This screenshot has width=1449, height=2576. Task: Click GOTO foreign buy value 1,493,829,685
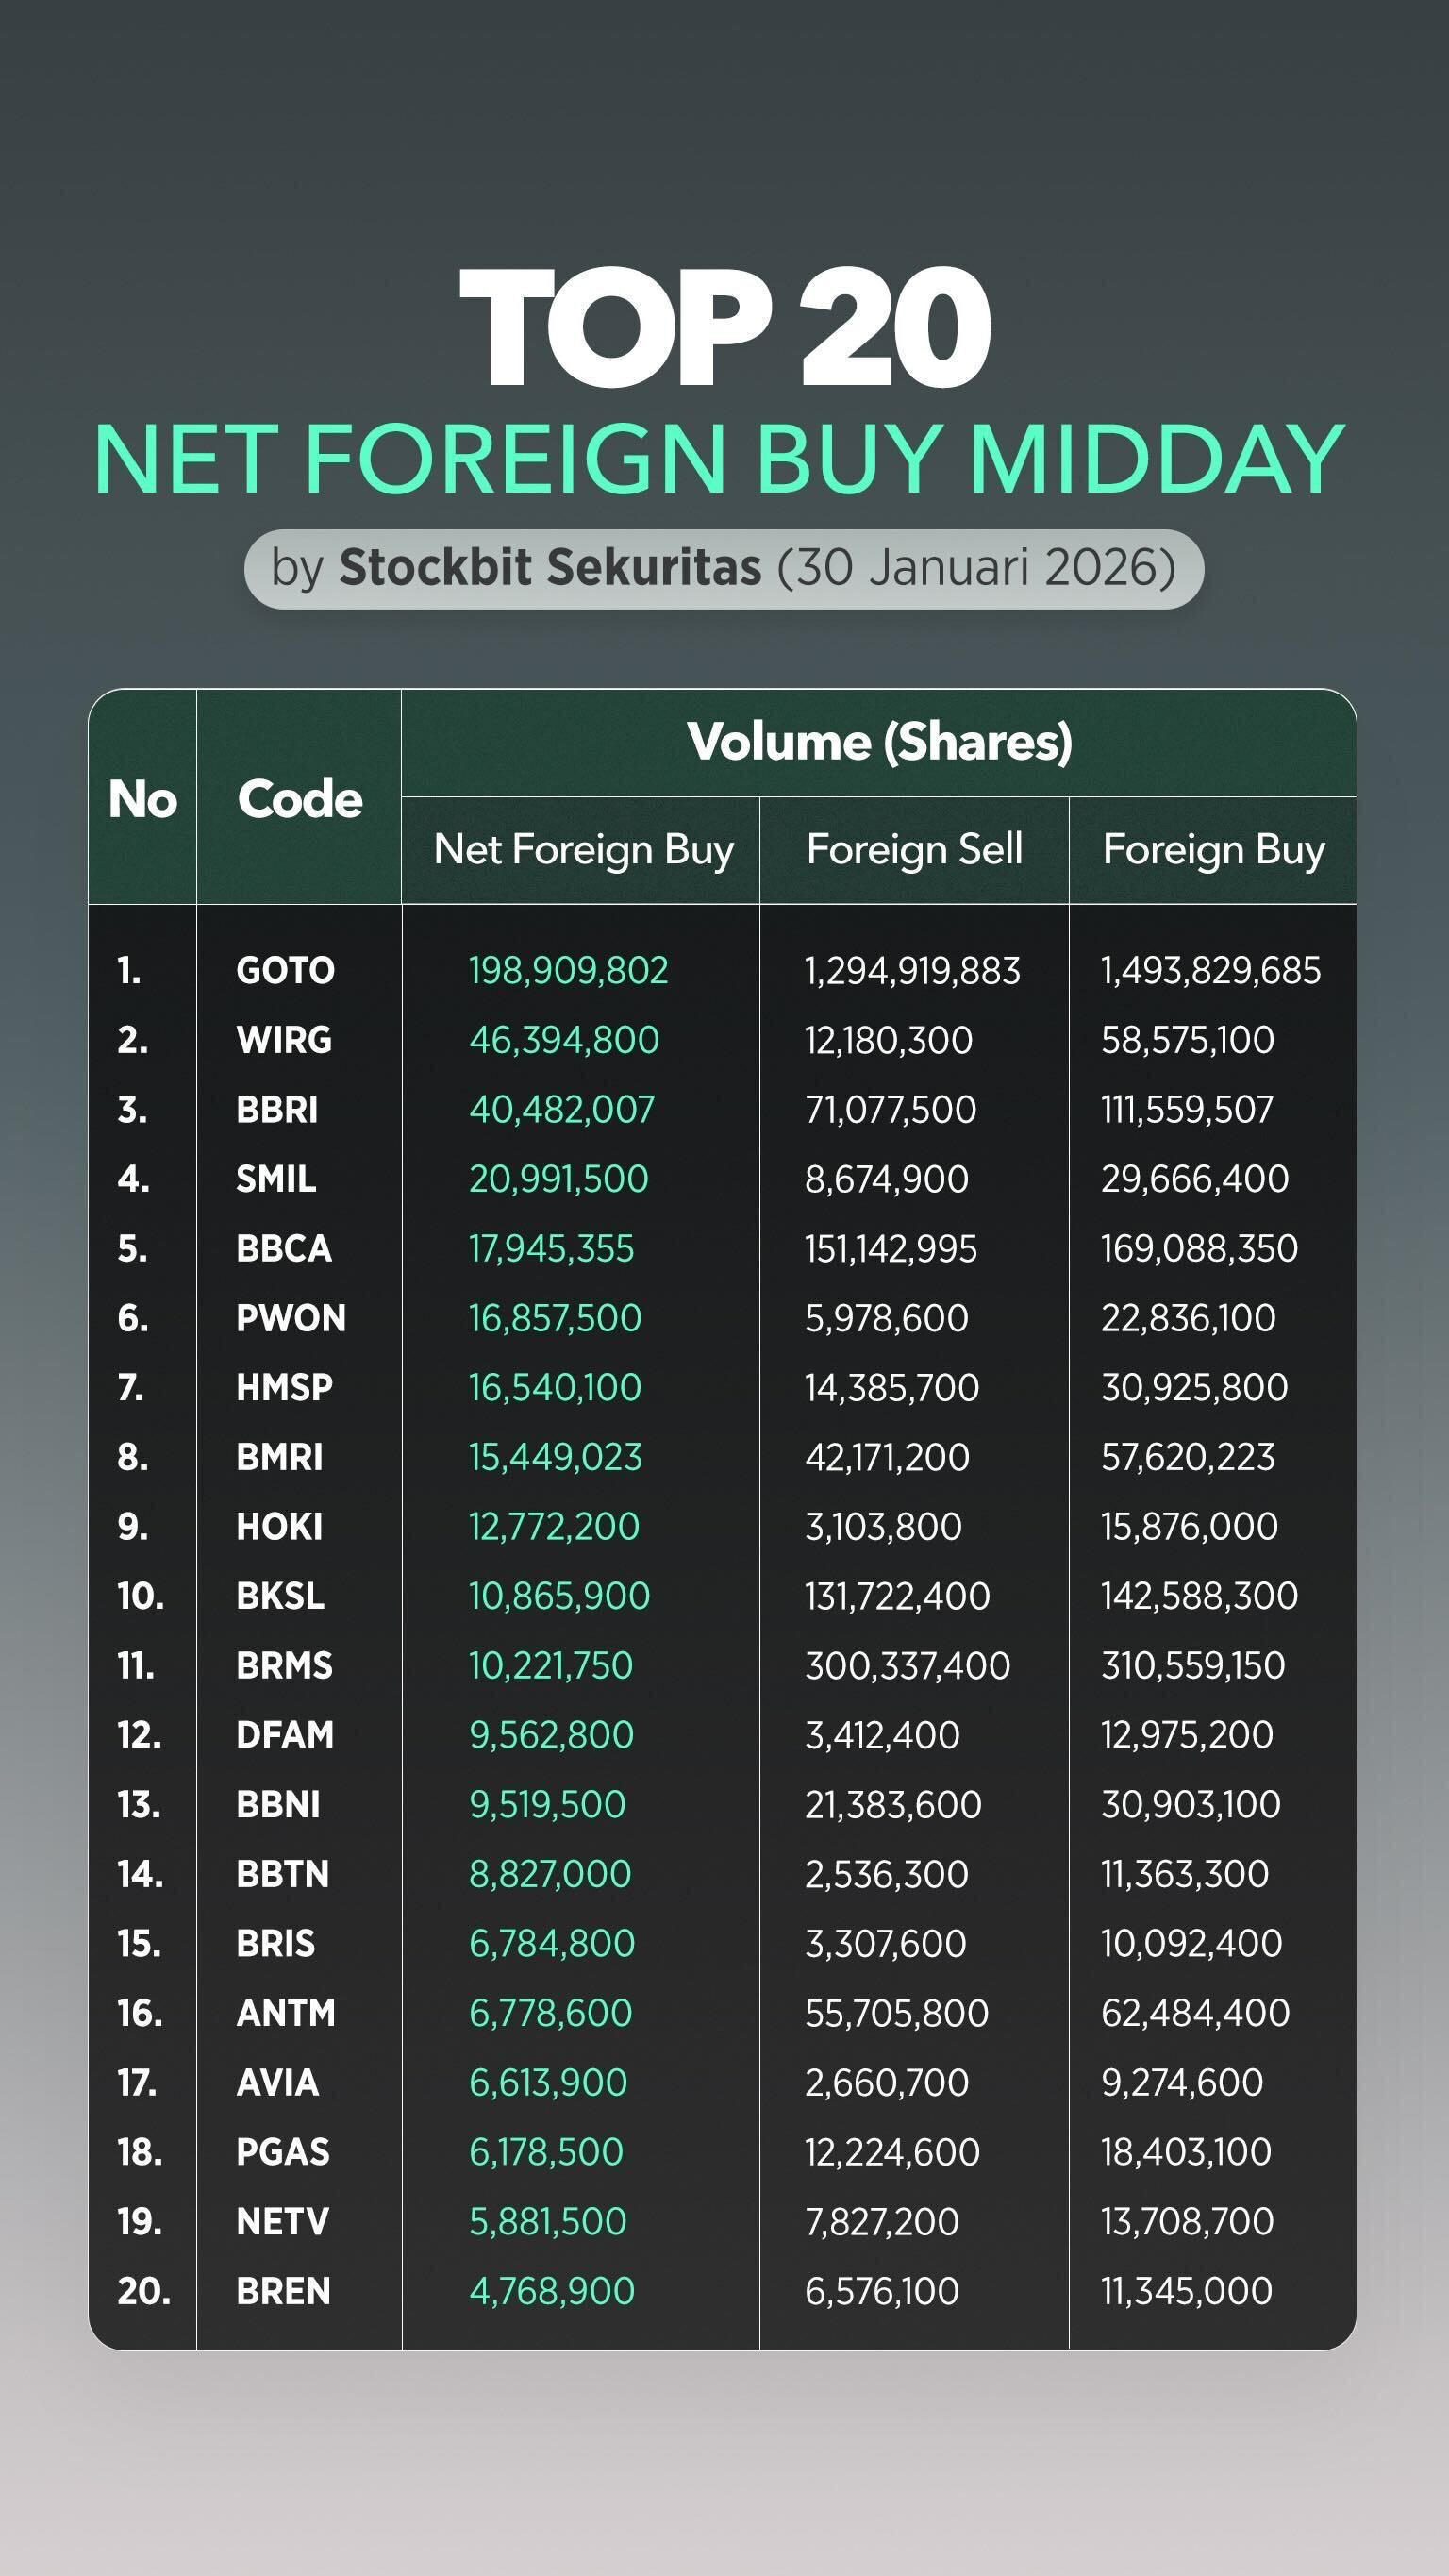click(x=1210, y=970)
